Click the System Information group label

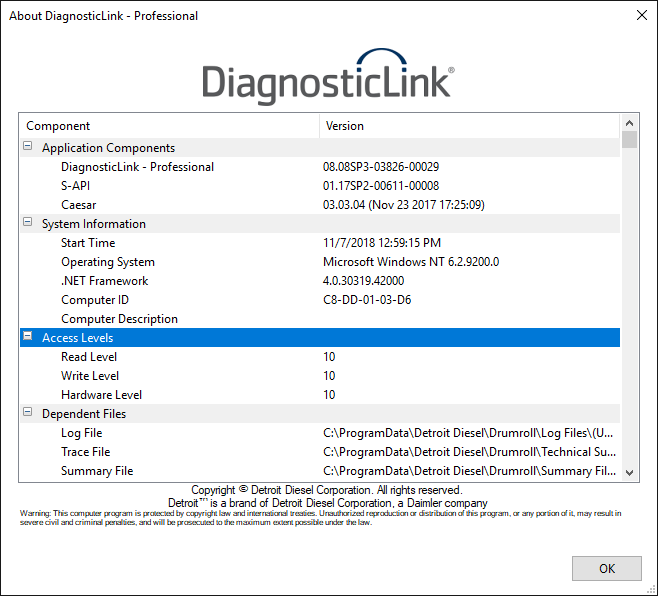pos(94,224)
